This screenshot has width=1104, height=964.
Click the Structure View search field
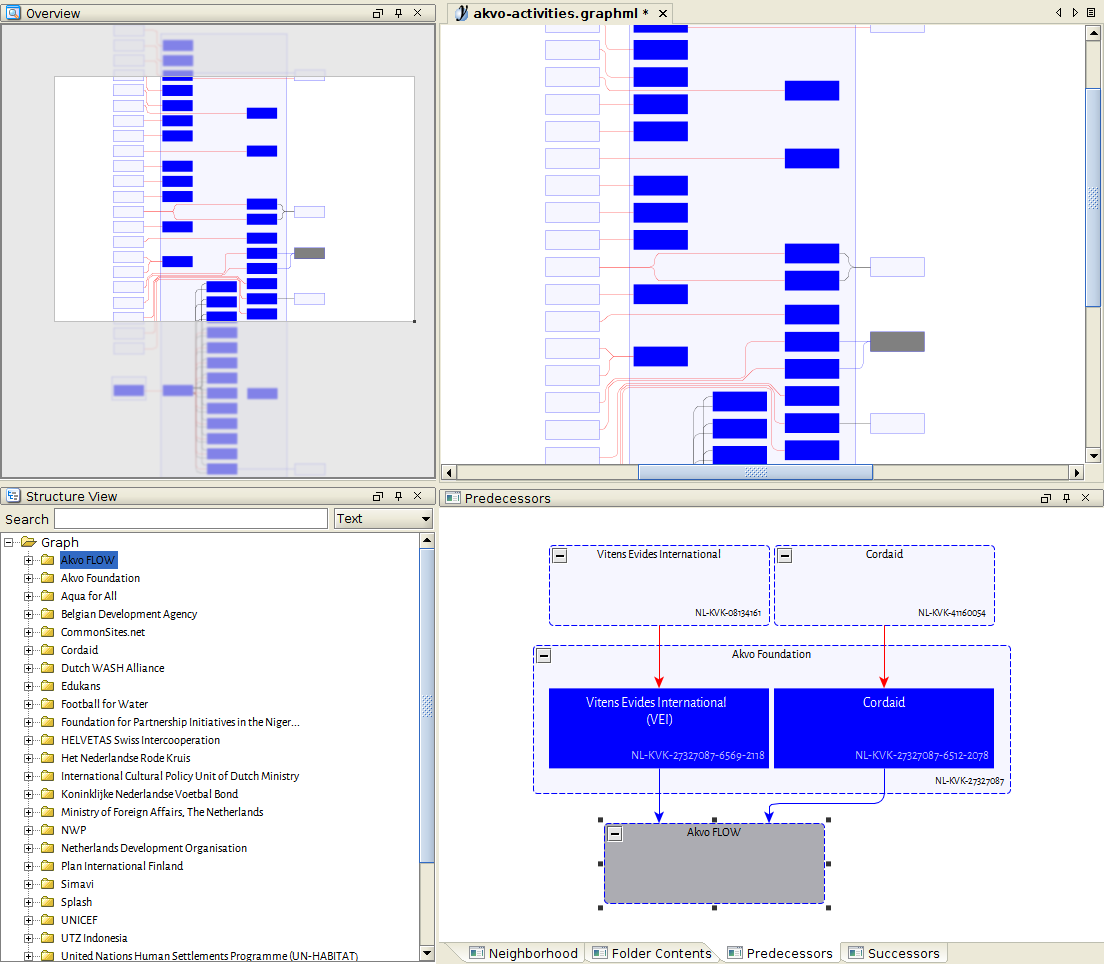tap(191, 519)
